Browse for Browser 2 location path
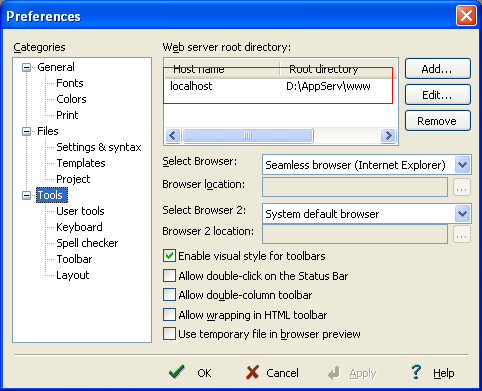Viewport: 482px width, 391px height. 462,234
